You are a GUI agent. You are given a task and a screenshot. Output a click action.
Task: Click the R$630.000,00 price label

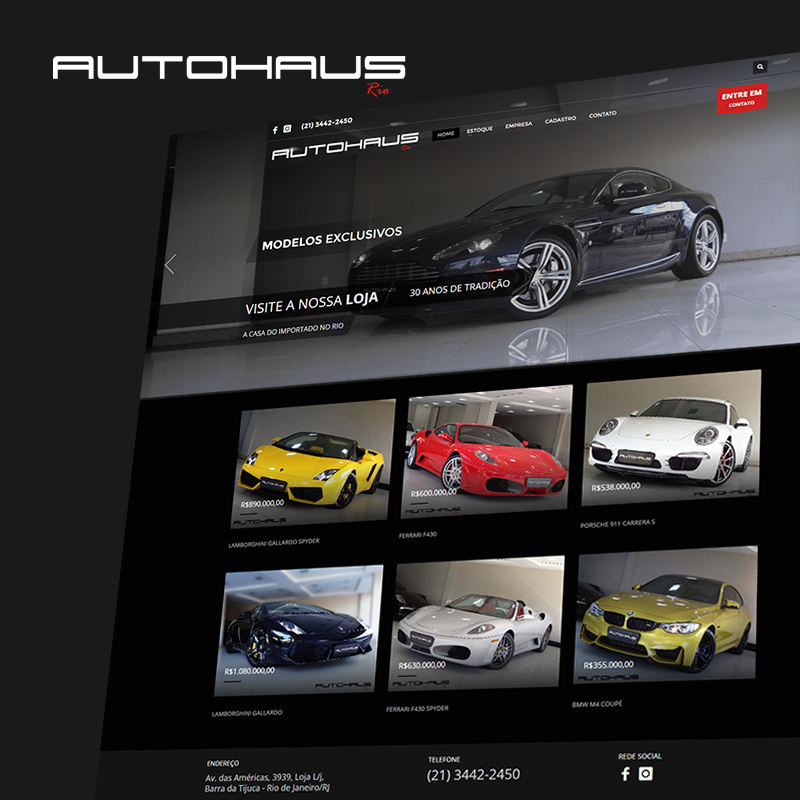422,665
